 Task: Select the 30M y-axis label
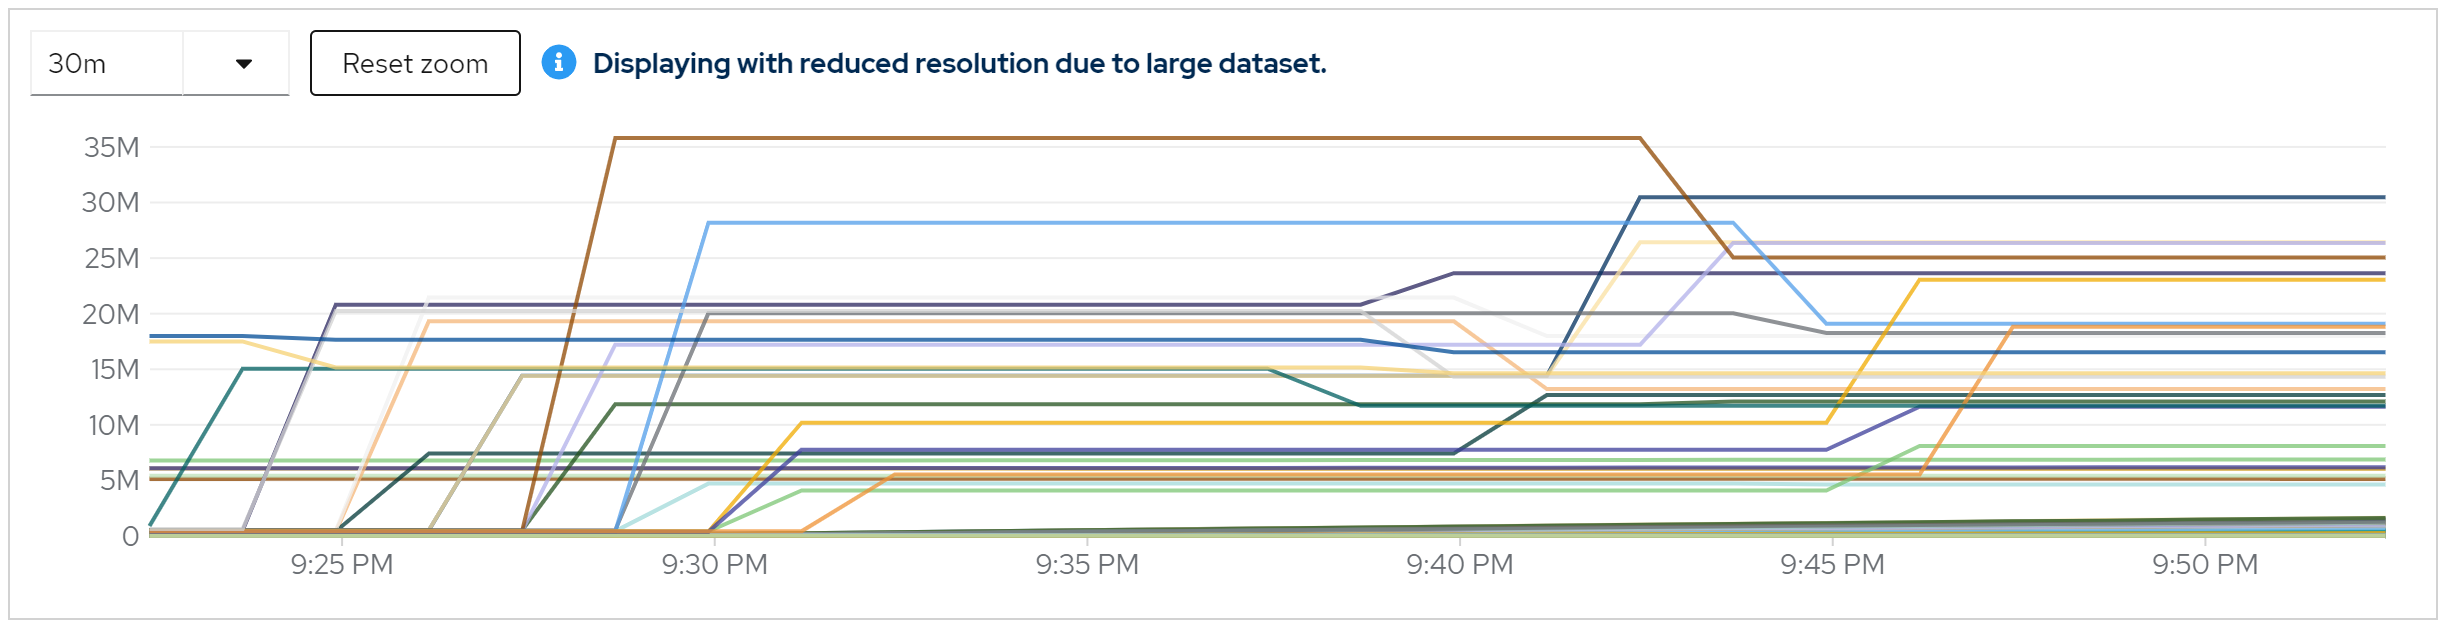111,203
